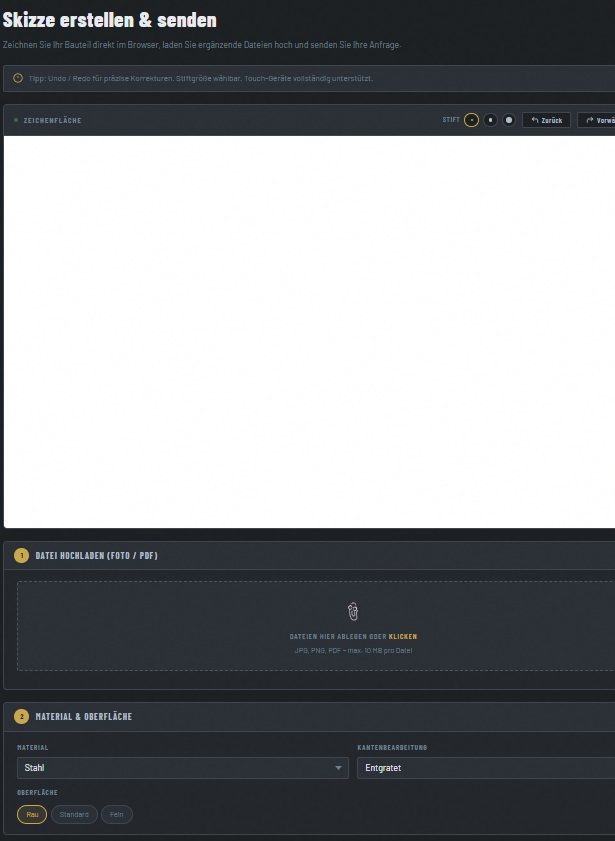Click the Material & Oberfläche section header
This screenshot has height=841, width=615.
click(x=84, y=717)
